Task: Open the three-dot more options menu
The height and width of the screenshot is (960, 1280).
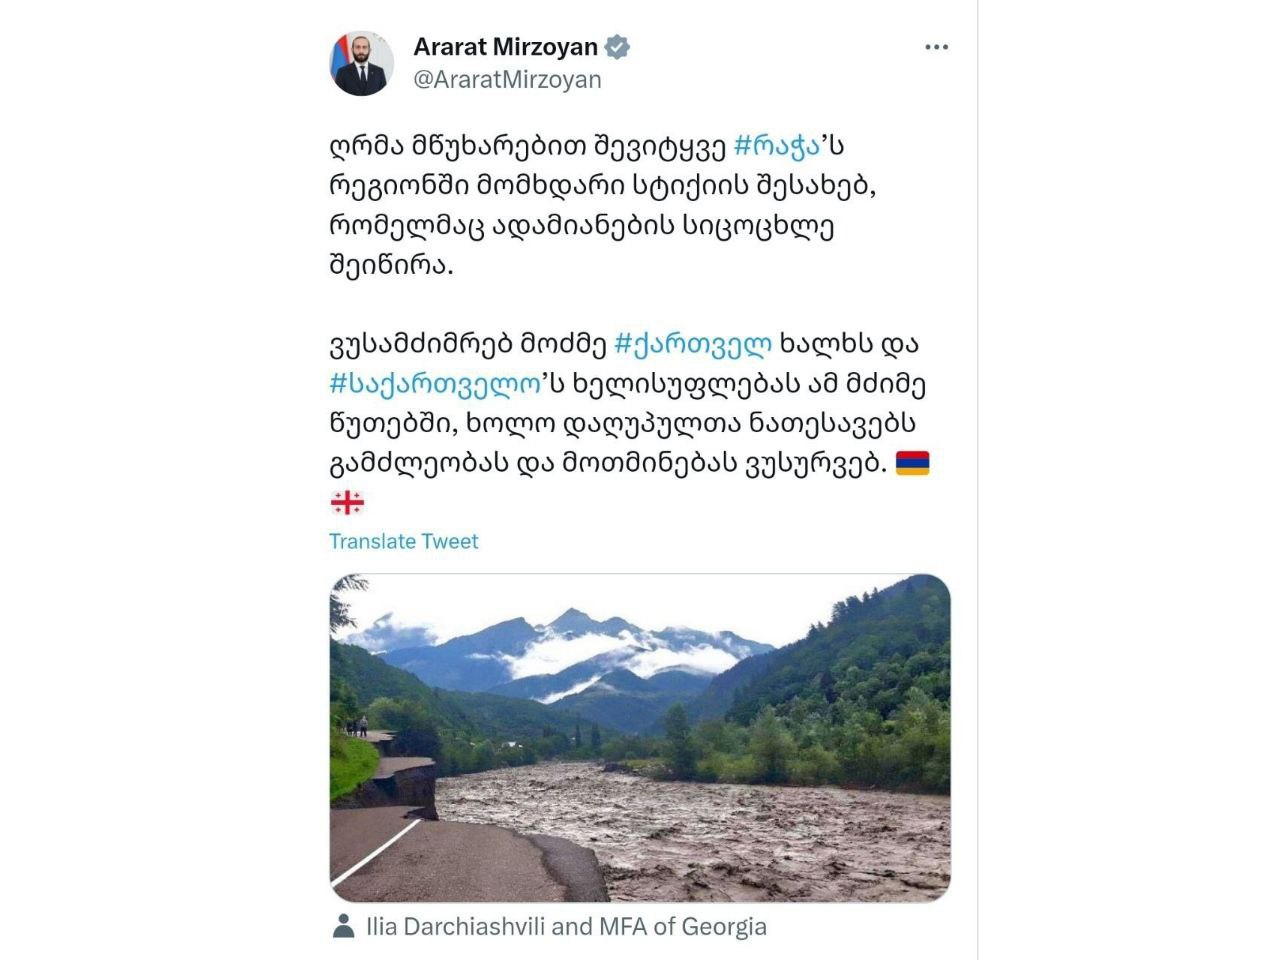Action: click(x=936, y=47)
